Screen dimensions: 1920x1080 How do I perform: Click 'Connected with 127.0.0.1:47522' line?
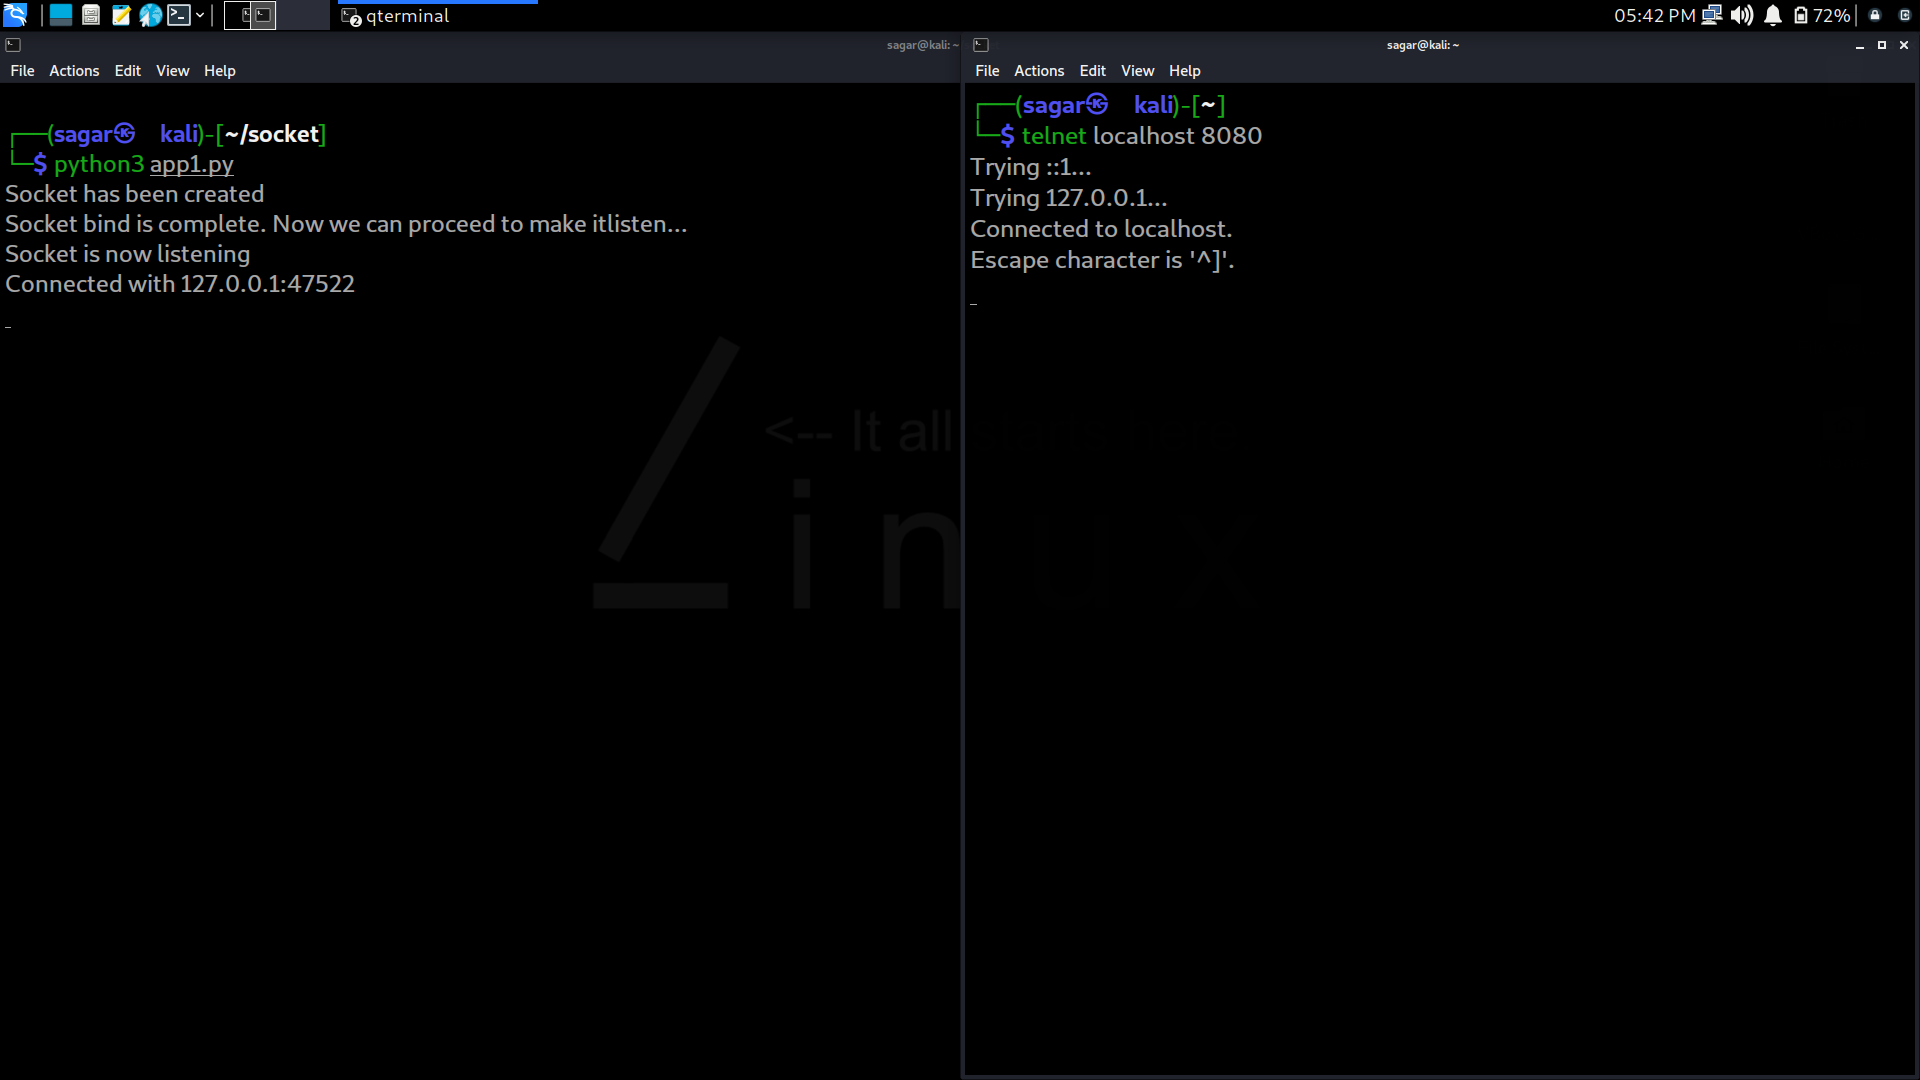click(x=180, y=284)
